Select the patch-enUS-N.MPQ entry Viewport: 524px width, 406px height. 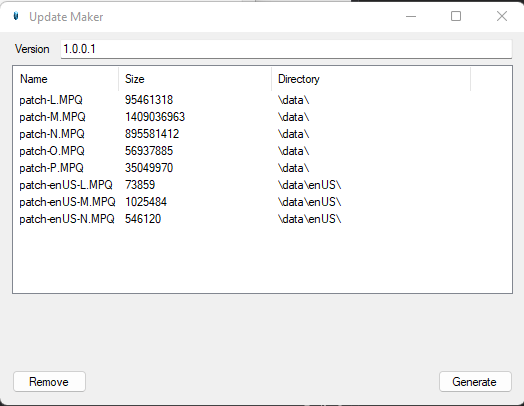click(67, 219)
